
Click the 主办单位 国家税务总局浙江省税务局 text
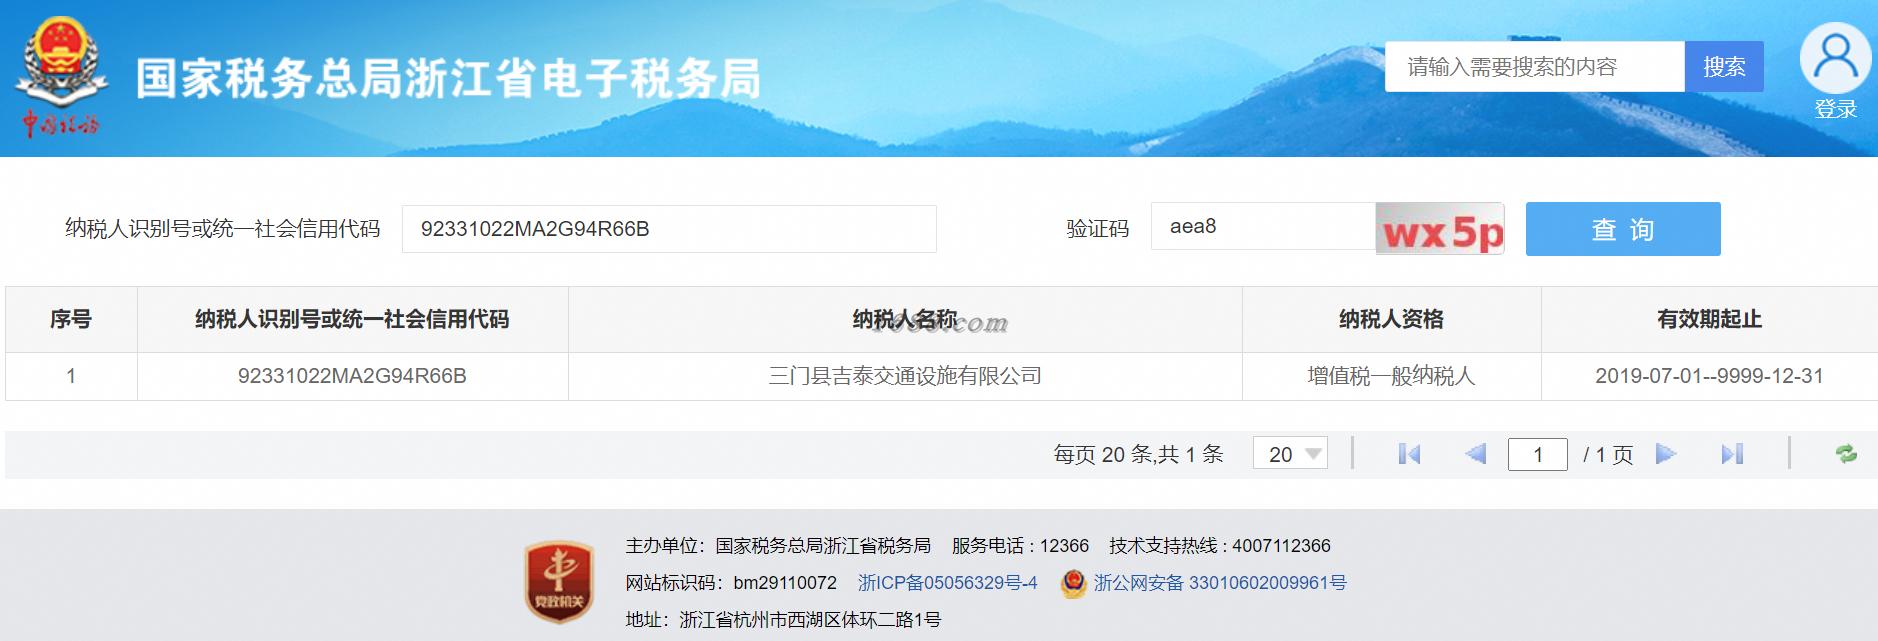click(778, 545)
